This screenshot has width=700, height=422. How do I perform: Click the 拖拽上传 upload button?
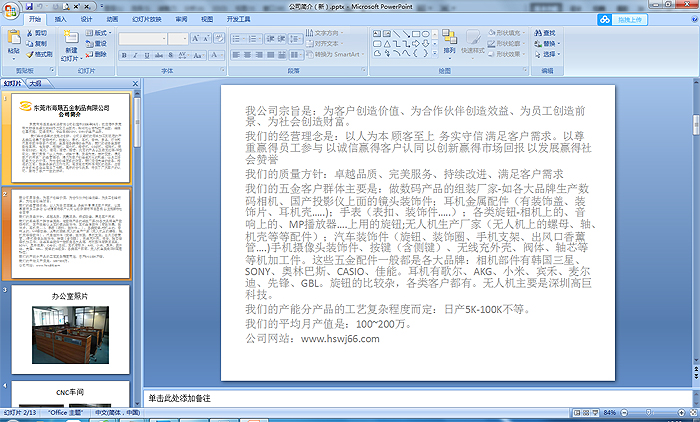click(628, 19)
